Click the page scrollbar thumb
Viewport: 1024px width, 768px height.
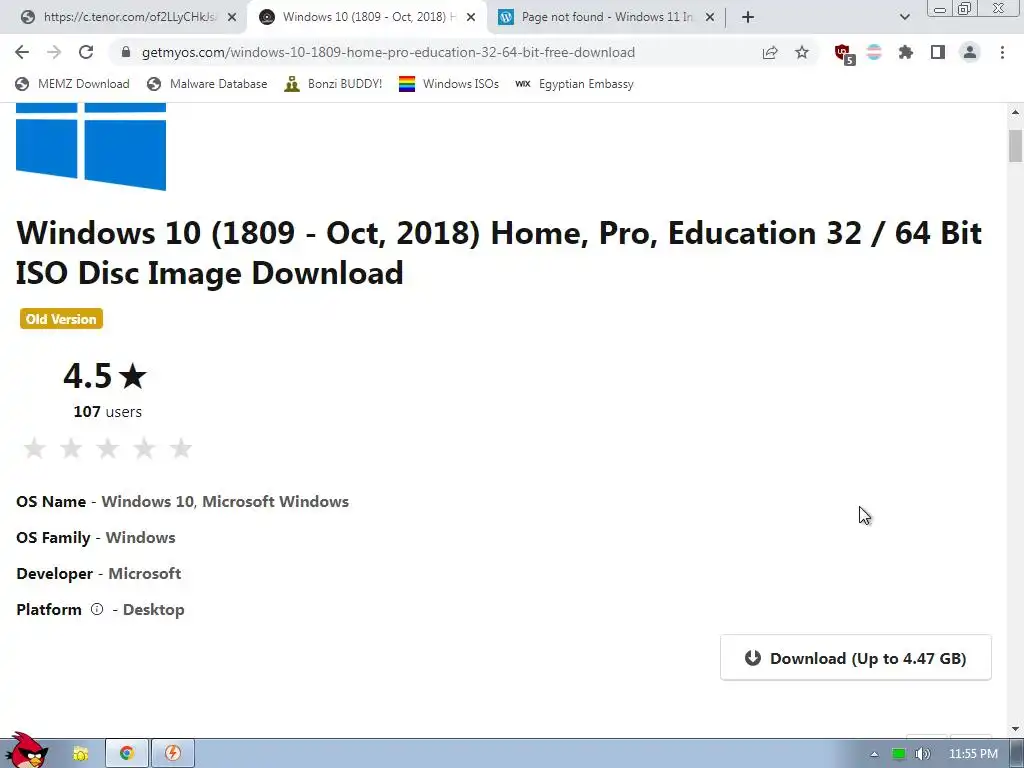coord(1015,145)
